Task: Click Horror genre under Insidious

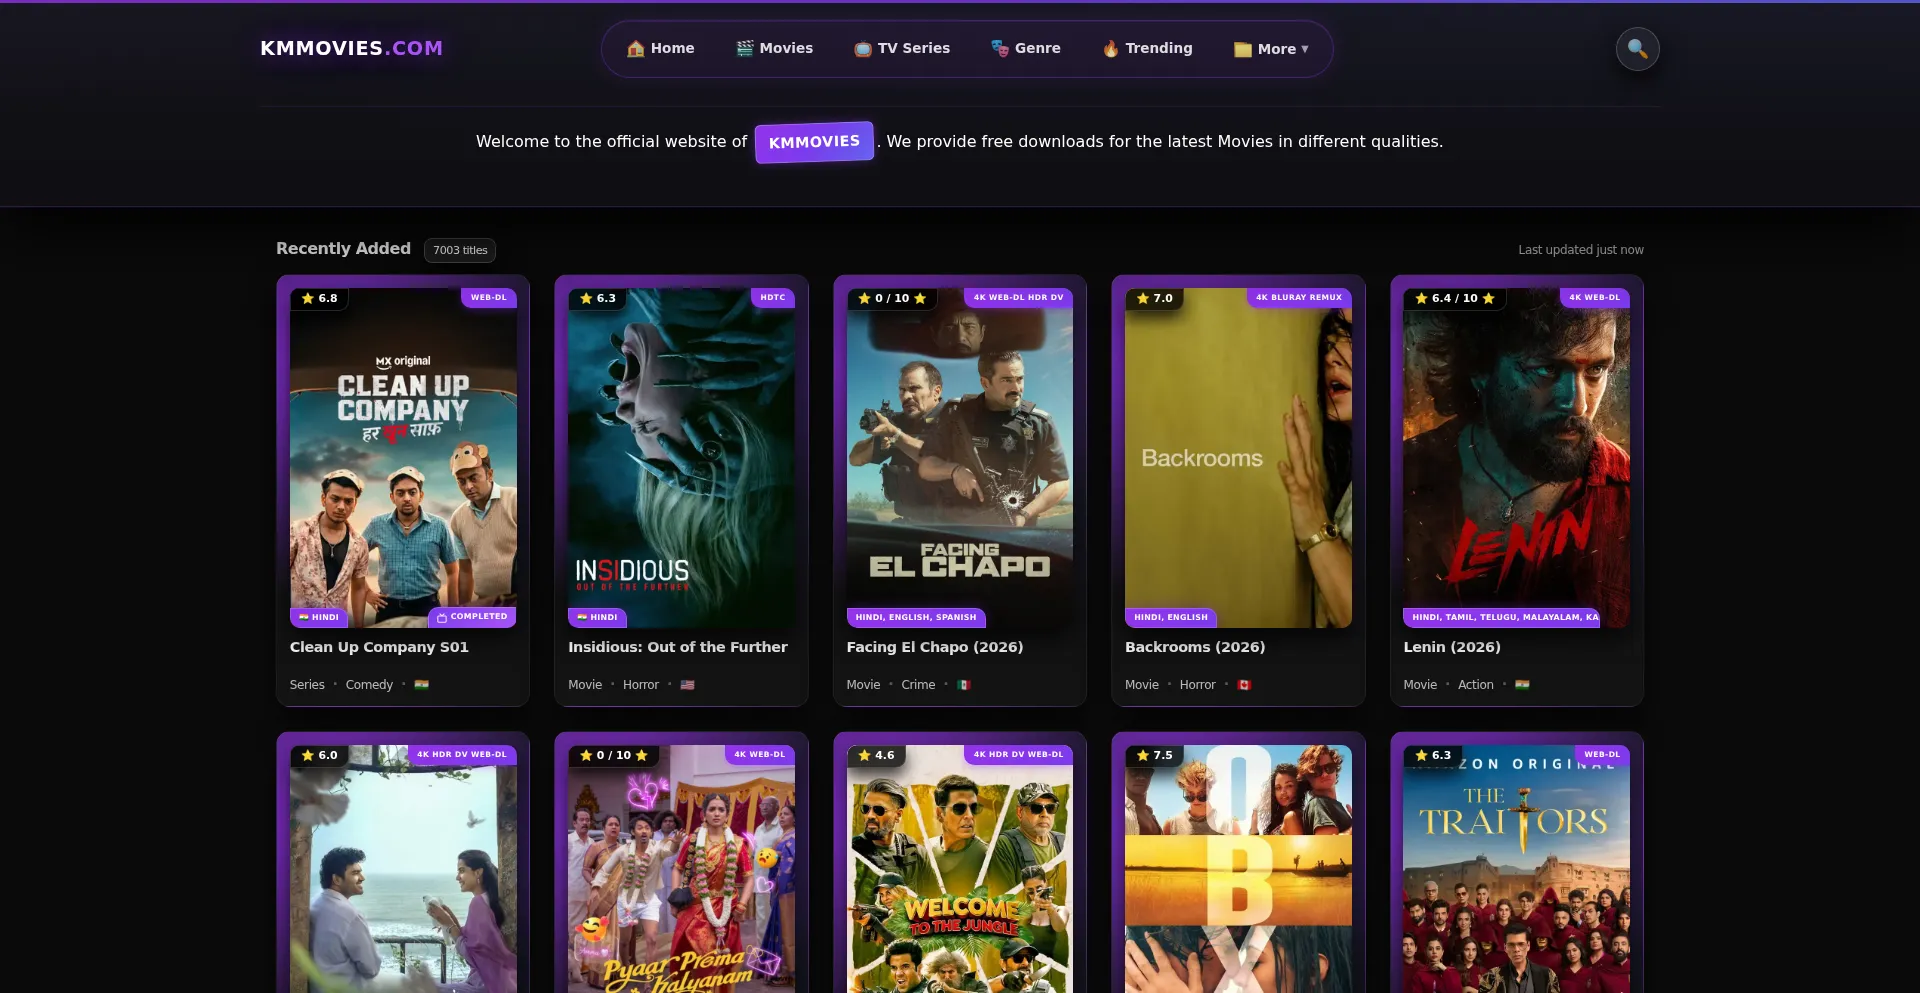Action: click(x=641, y=685)
